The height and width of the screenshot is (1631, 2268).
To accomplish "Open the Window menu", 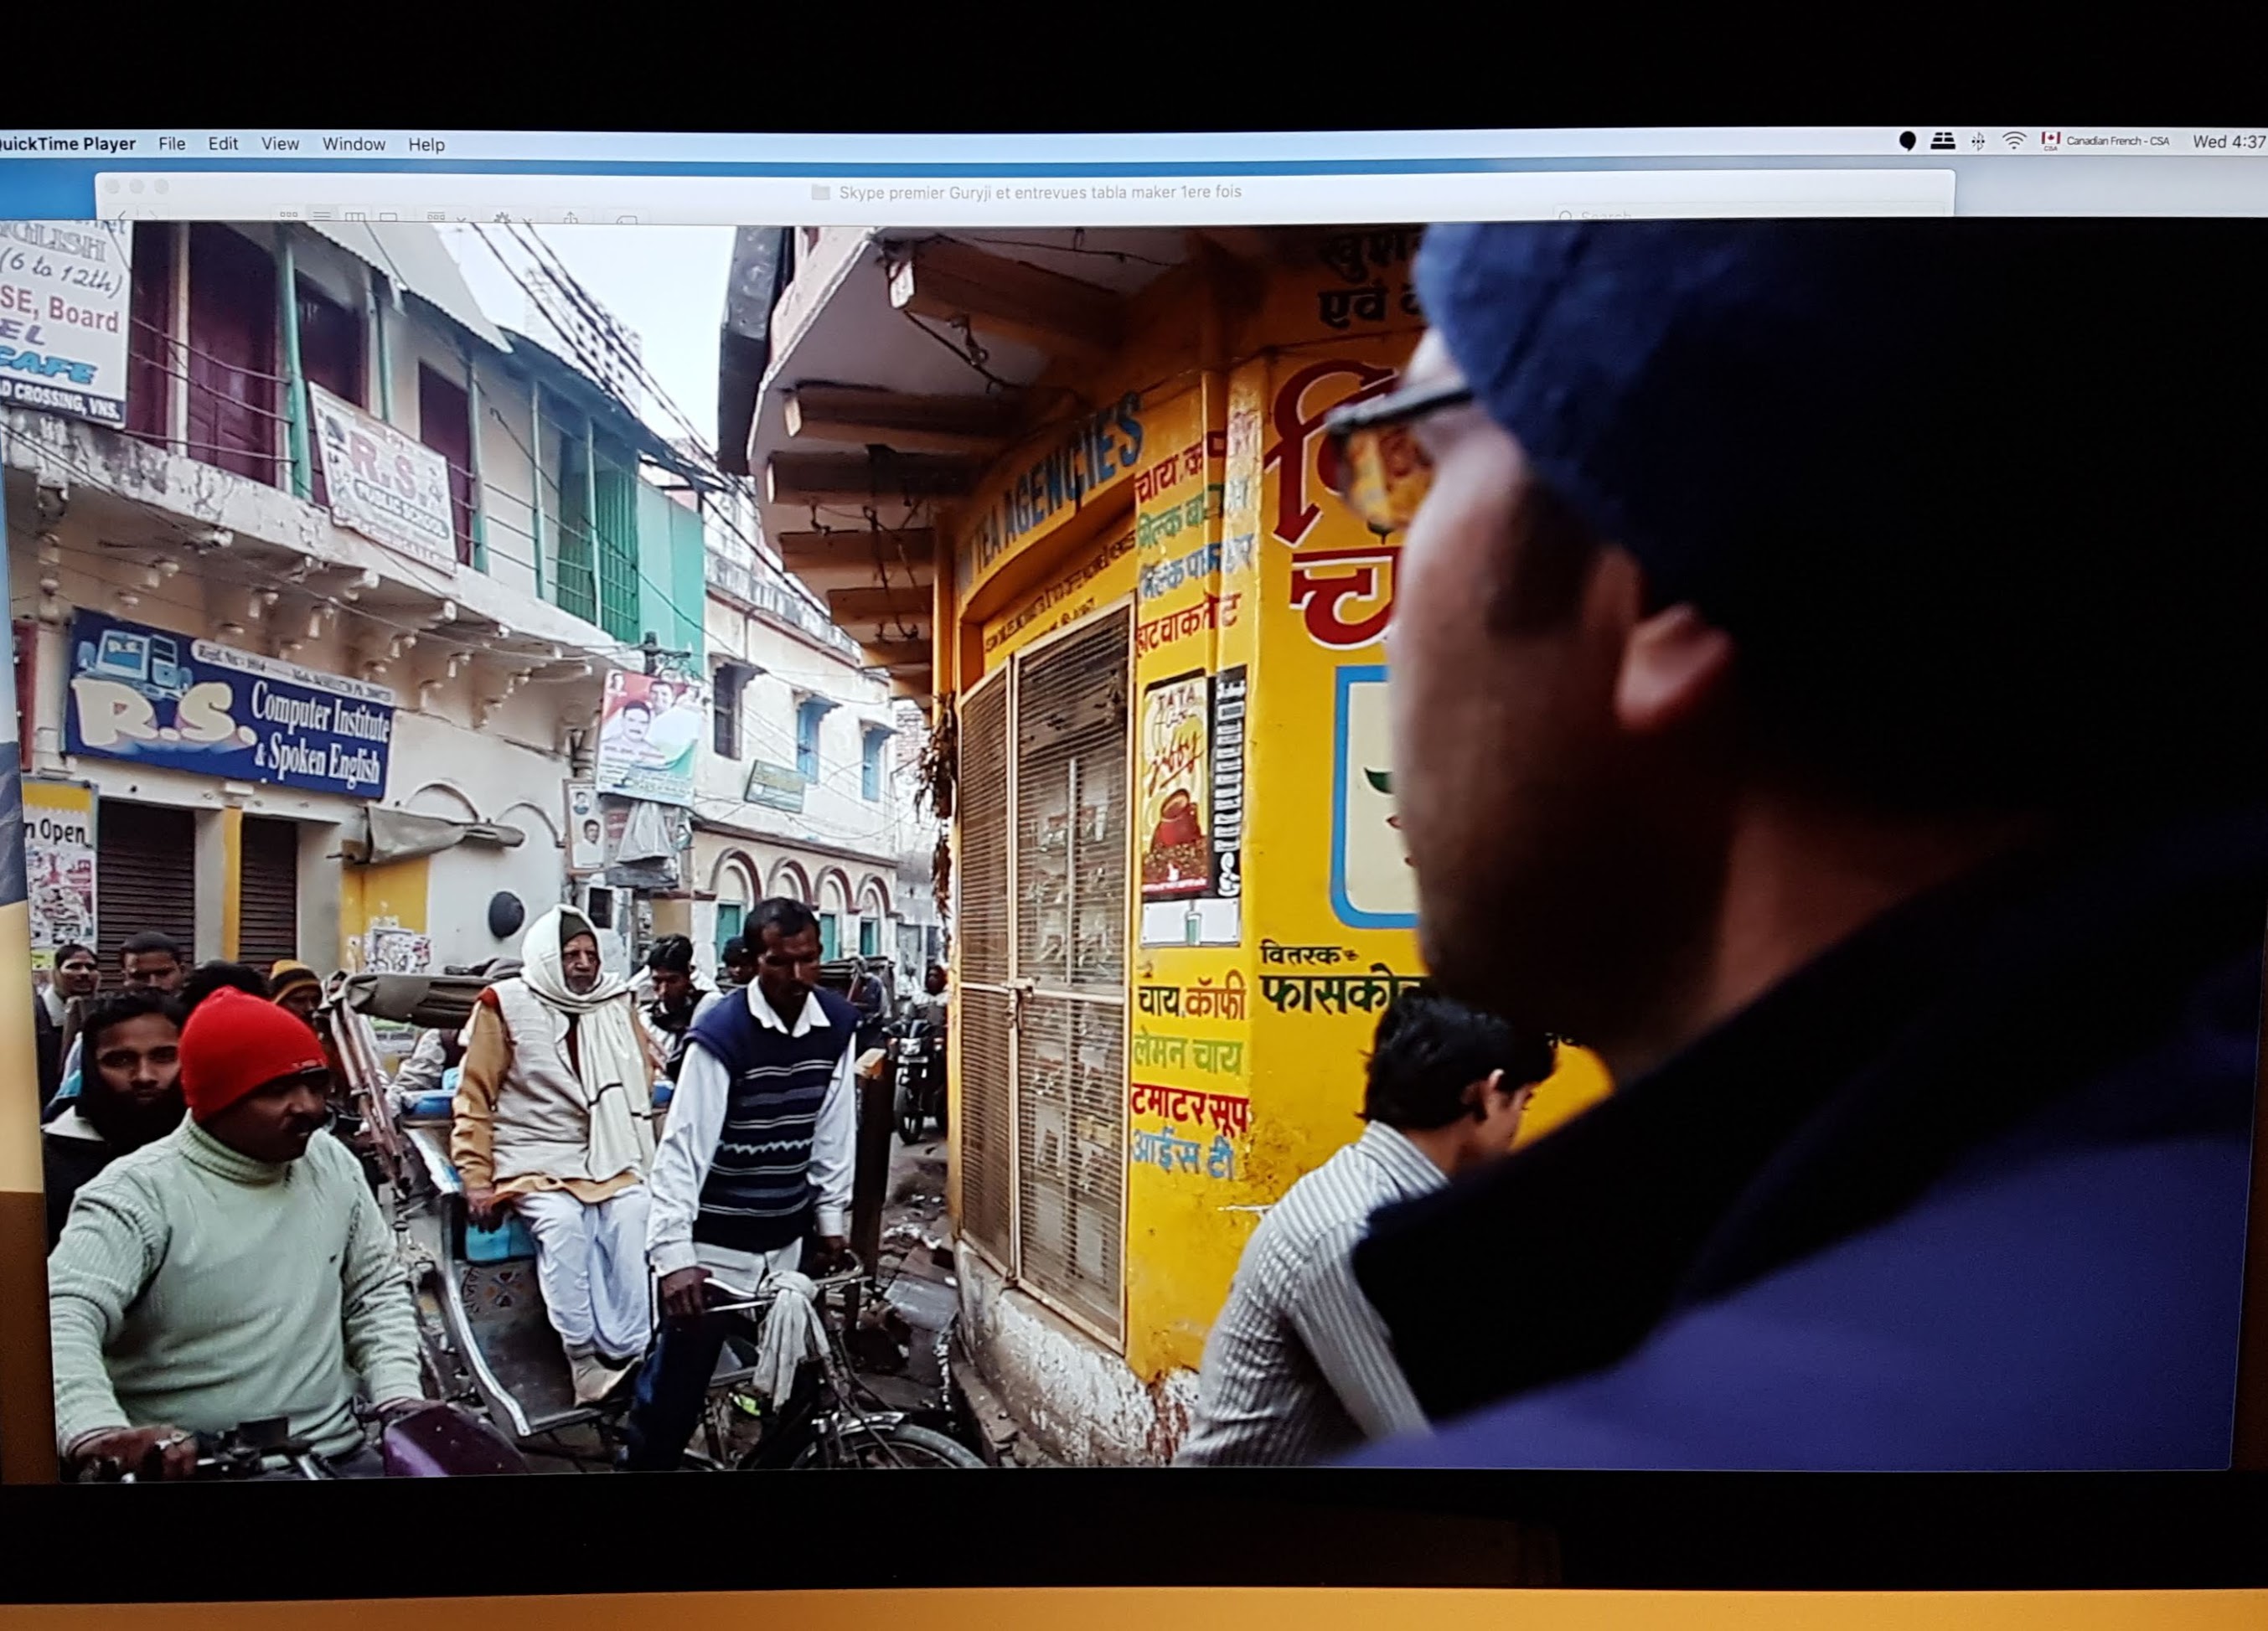I will (x=353, y=144).
